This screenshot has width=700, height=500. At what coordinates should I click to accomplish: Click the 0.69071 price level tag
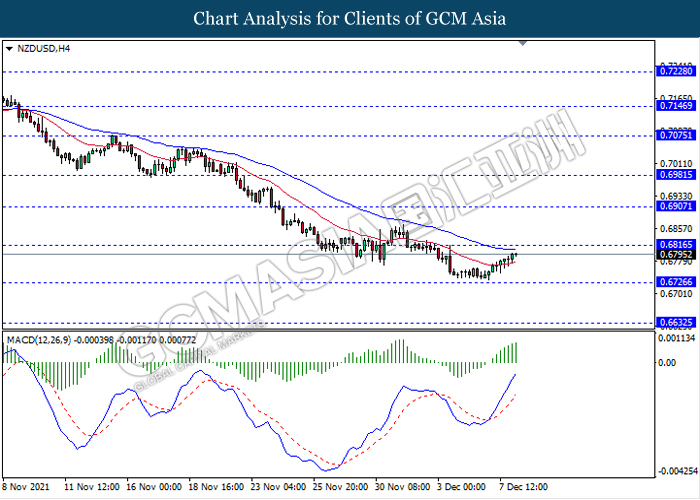coord(676,206)
